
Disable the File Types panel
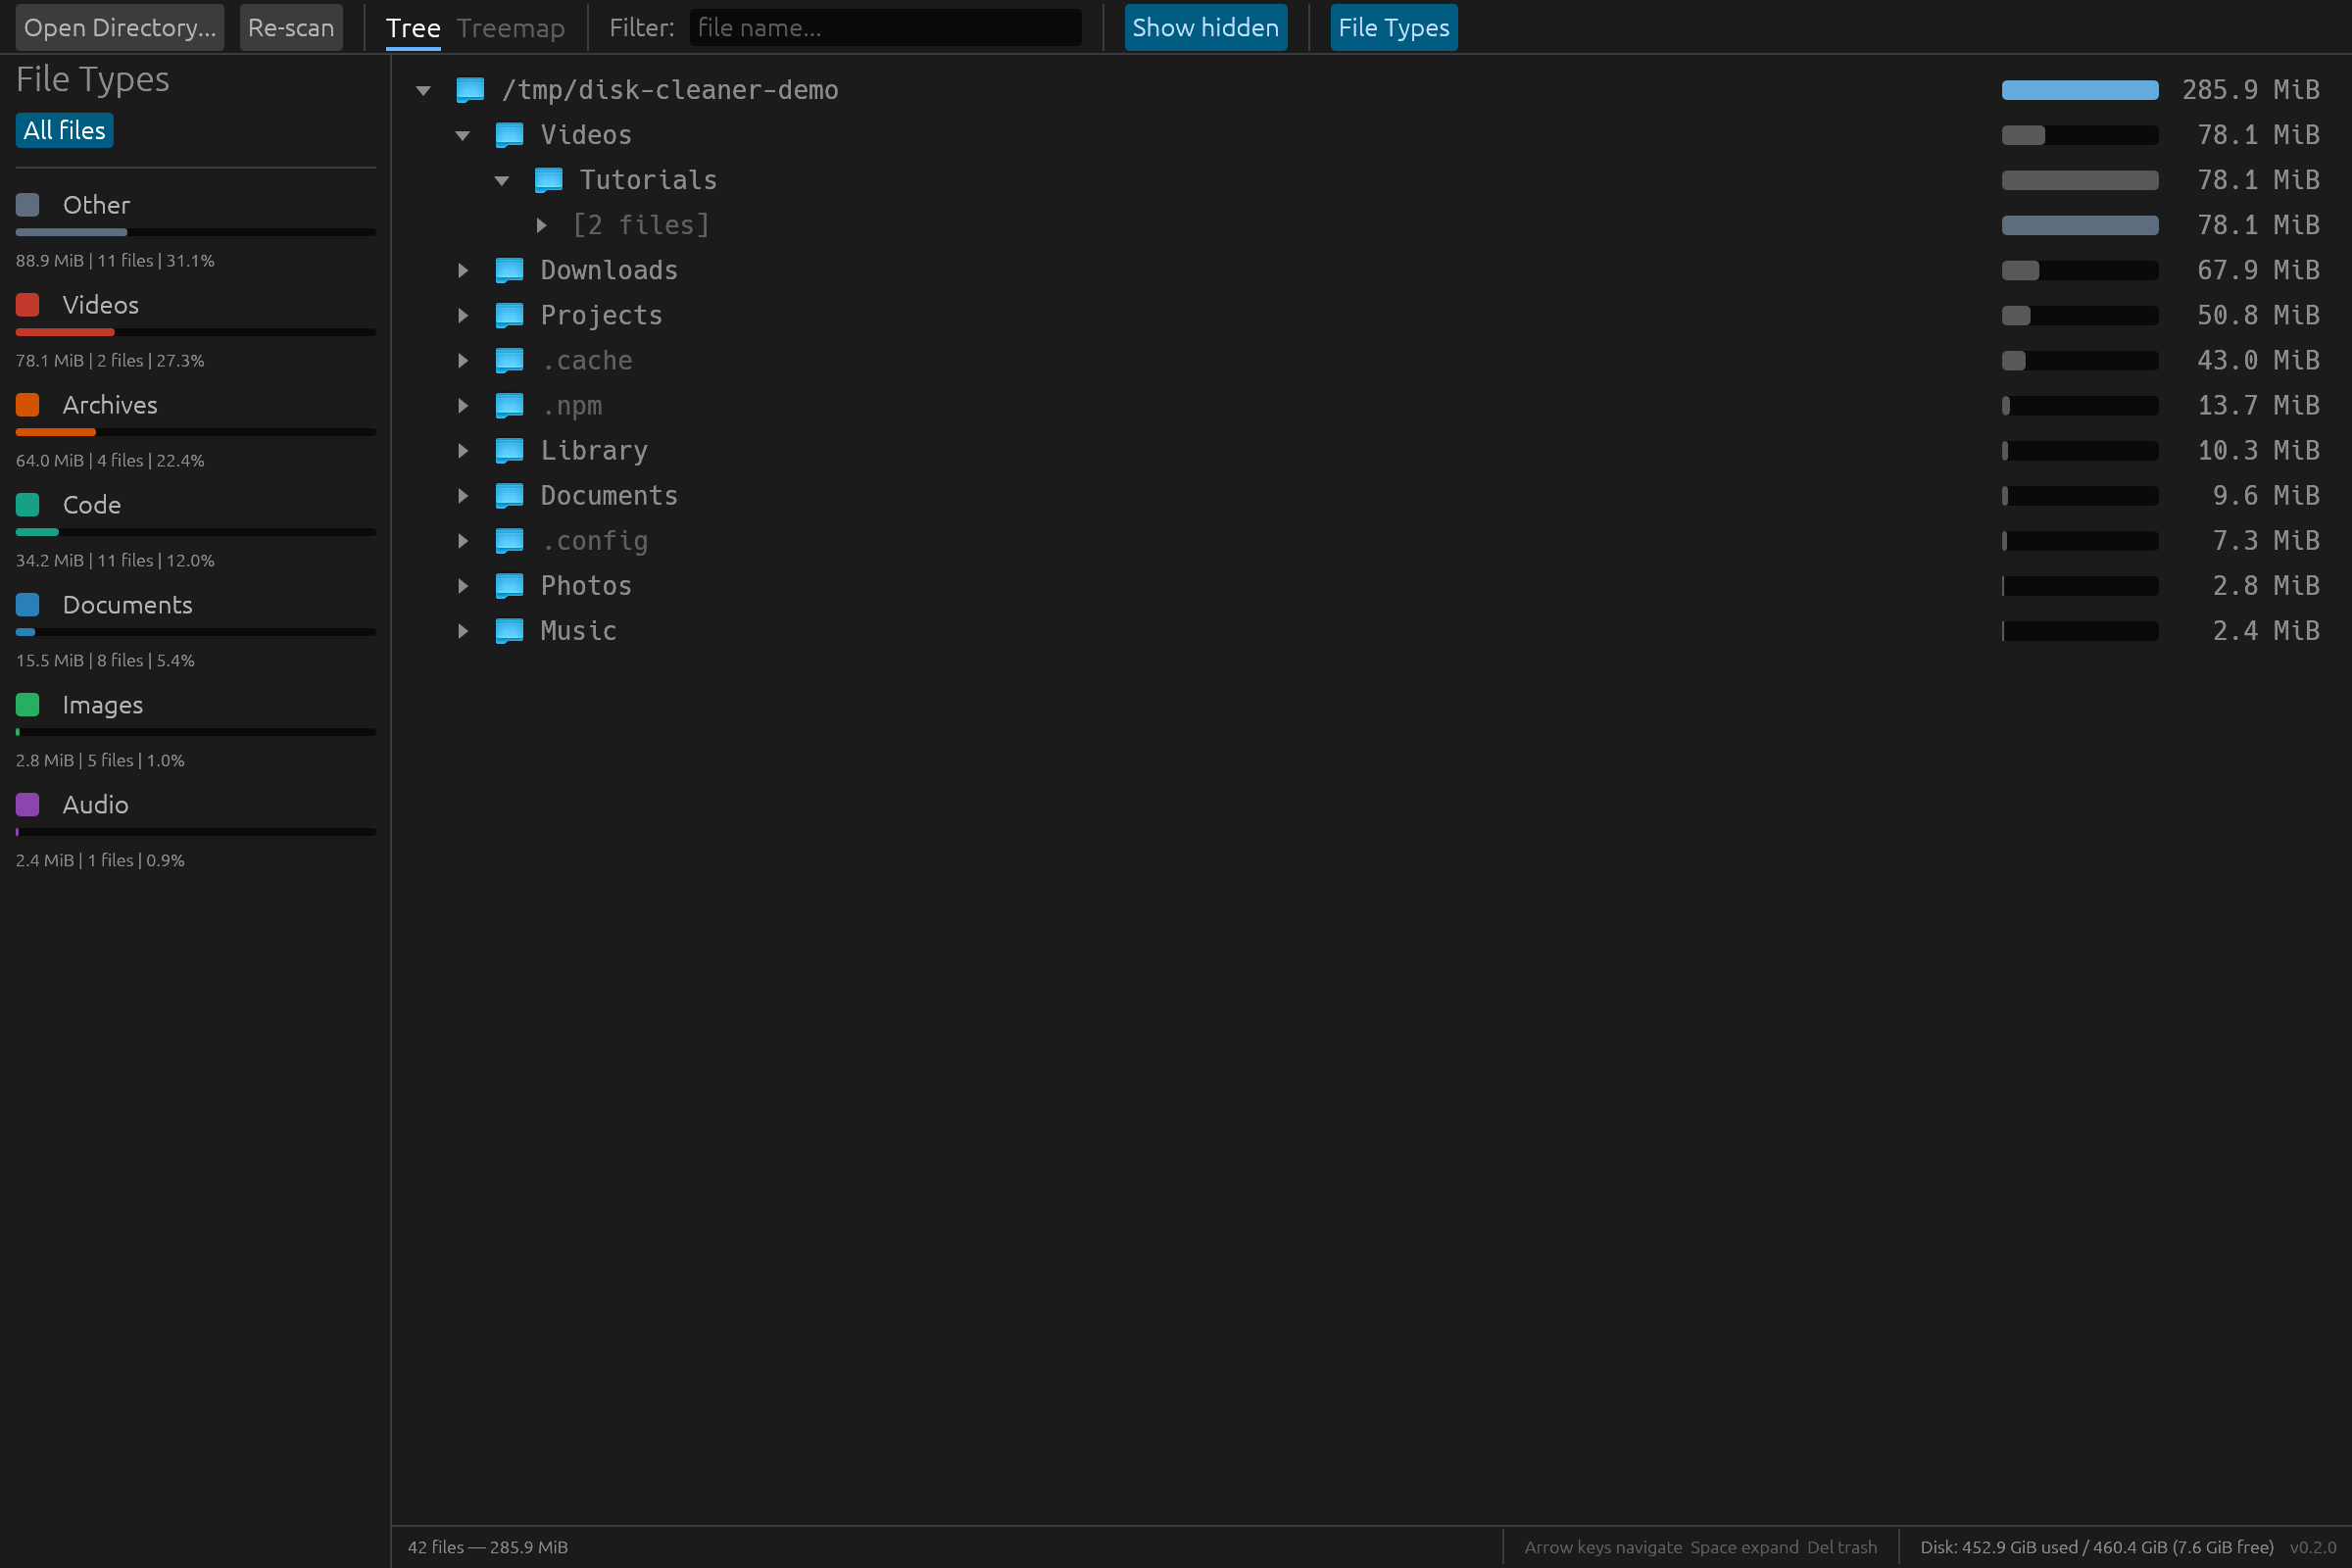coord(1394,27)
